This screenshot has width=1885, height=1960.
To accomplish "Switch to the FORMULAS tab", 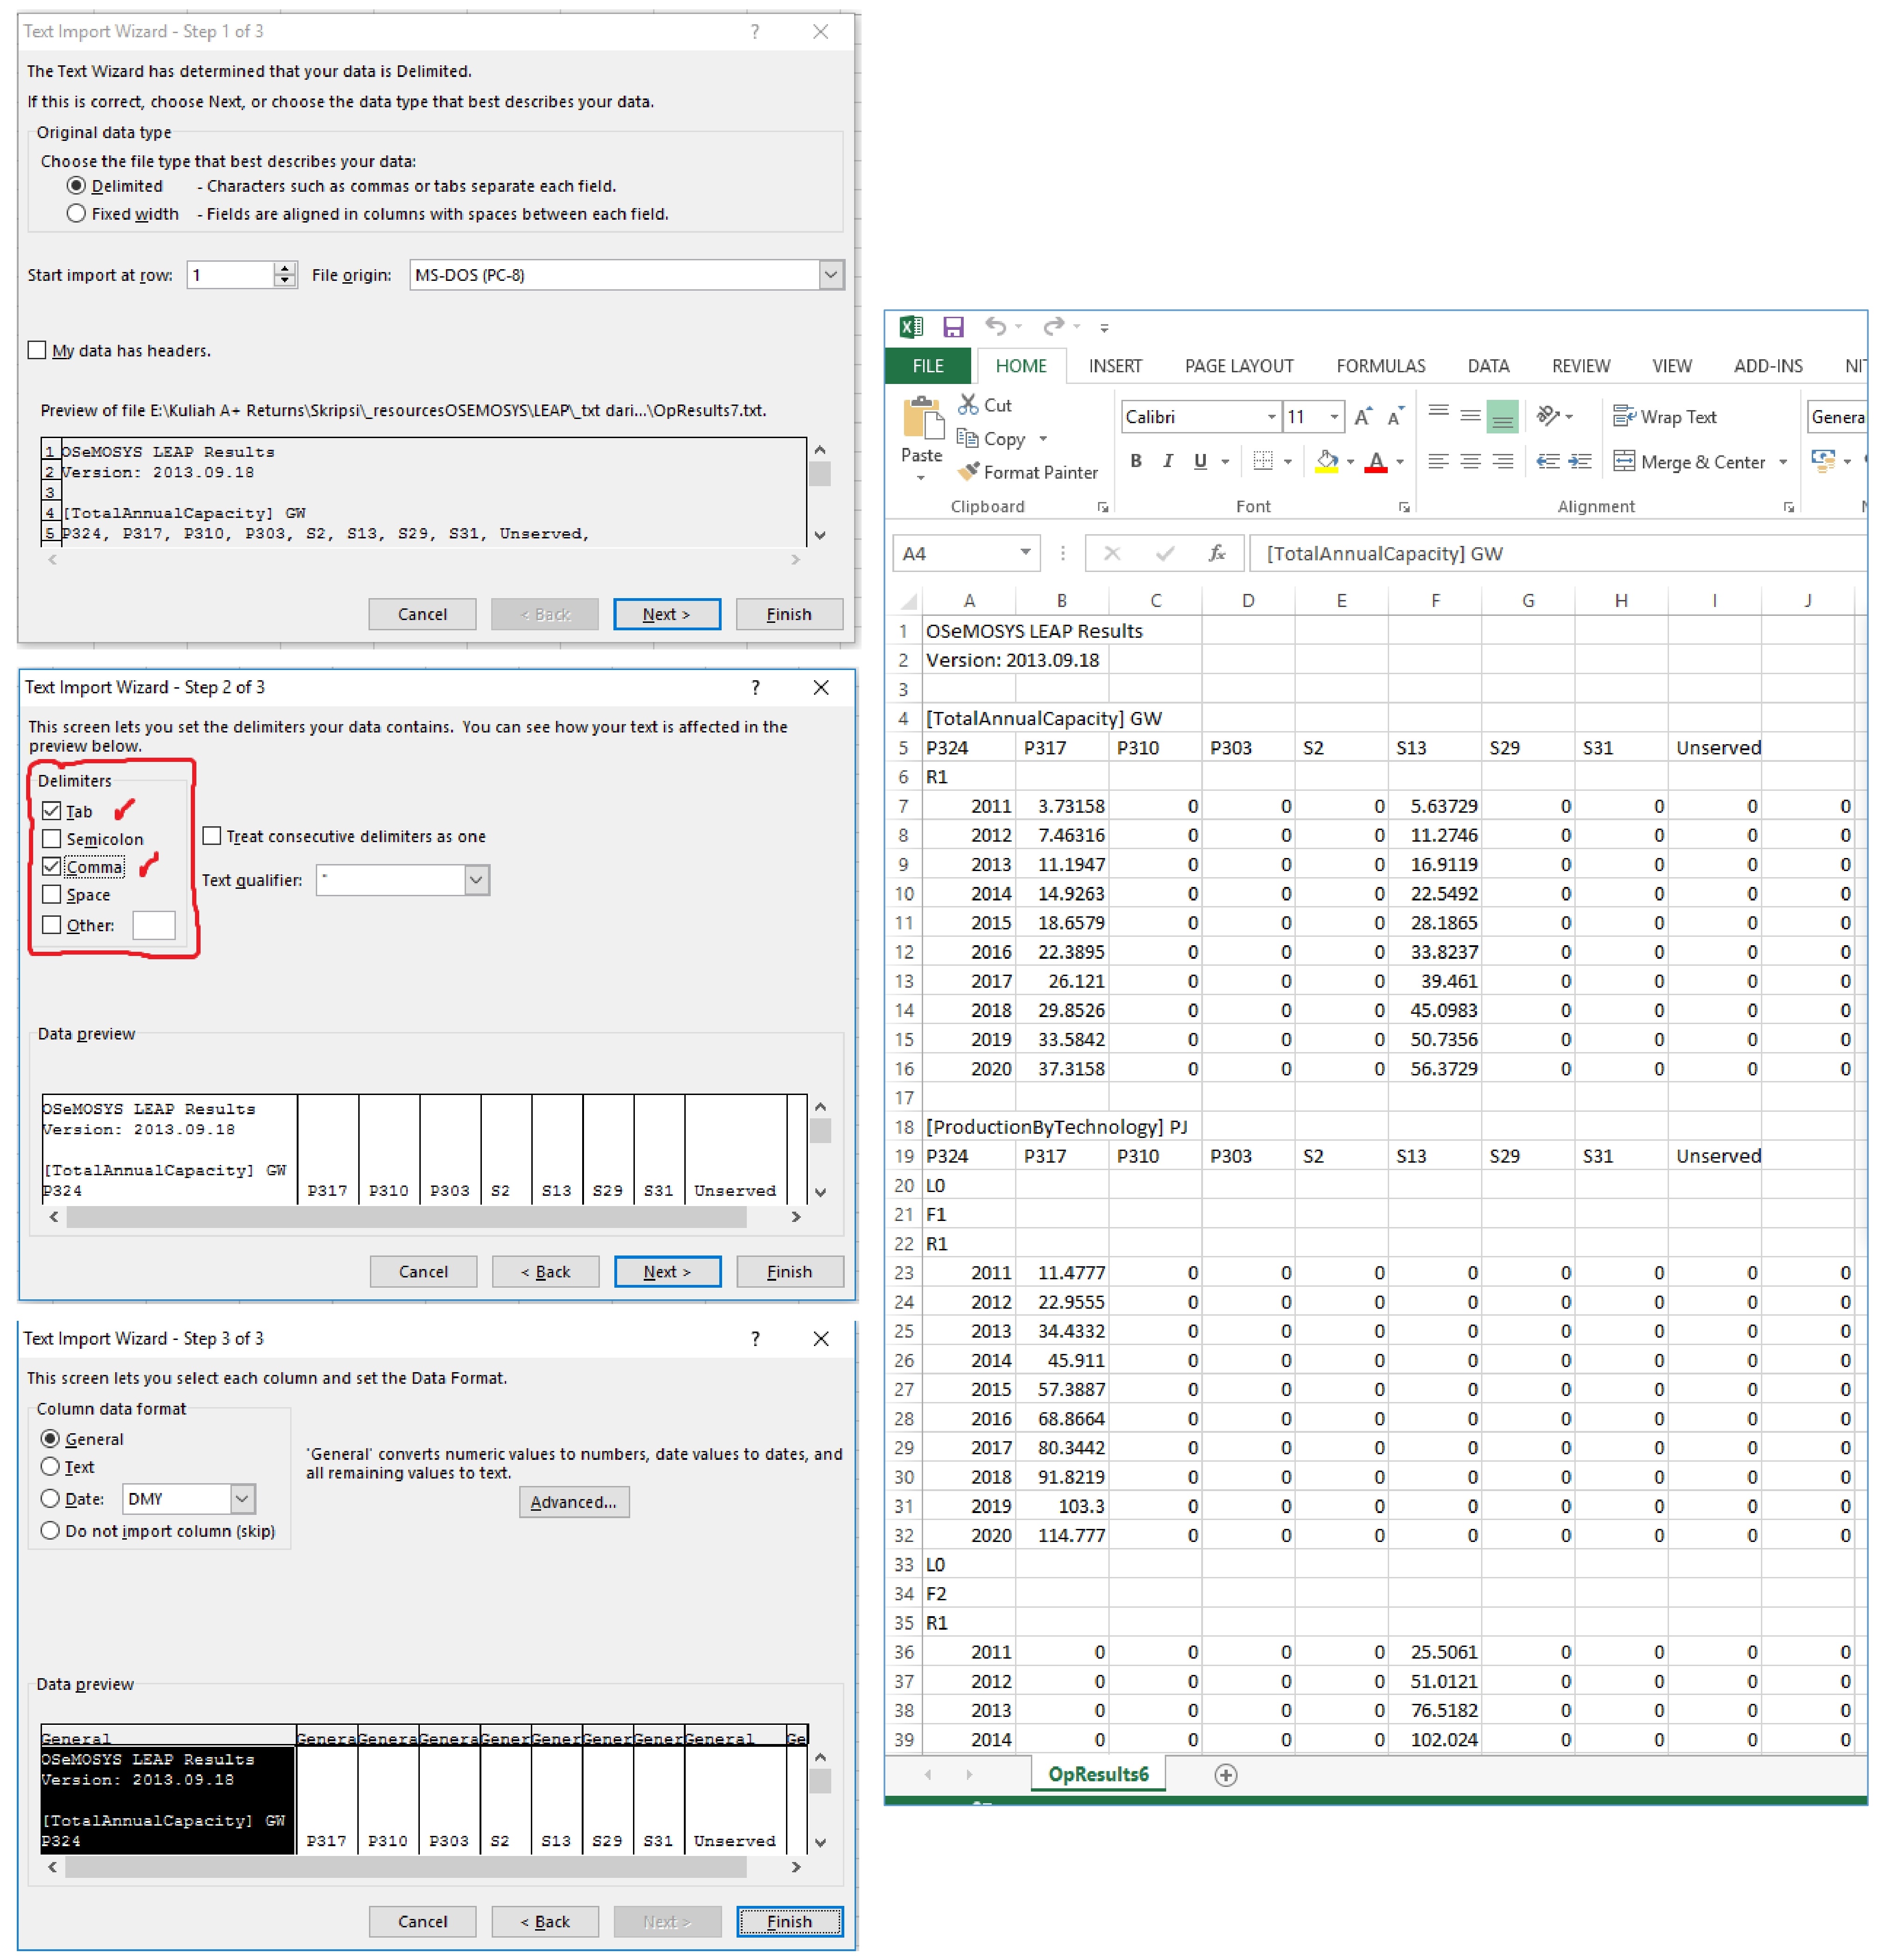I will [x=1381, y=366].
